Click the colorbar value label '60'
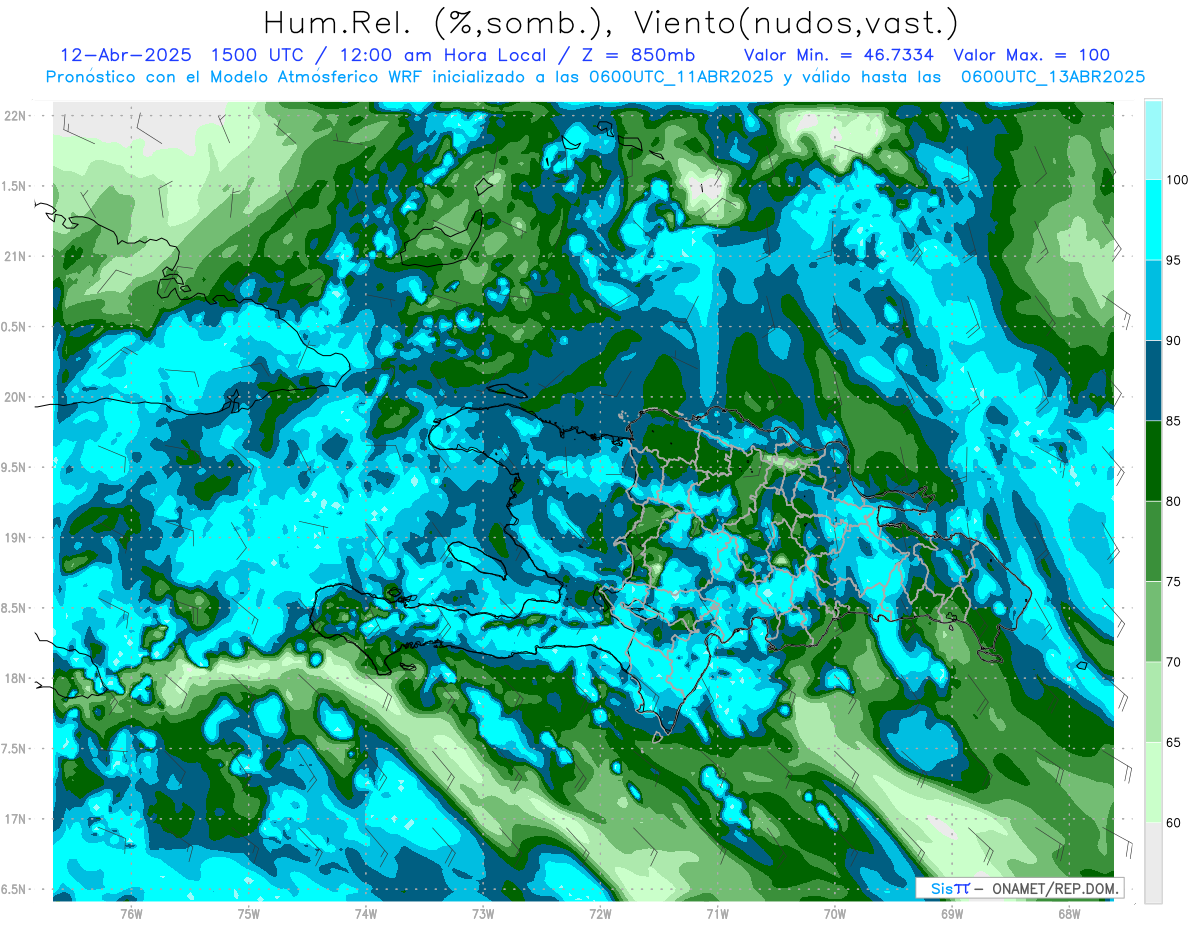Screen dimensions: 1200x927 point(1175,822)
